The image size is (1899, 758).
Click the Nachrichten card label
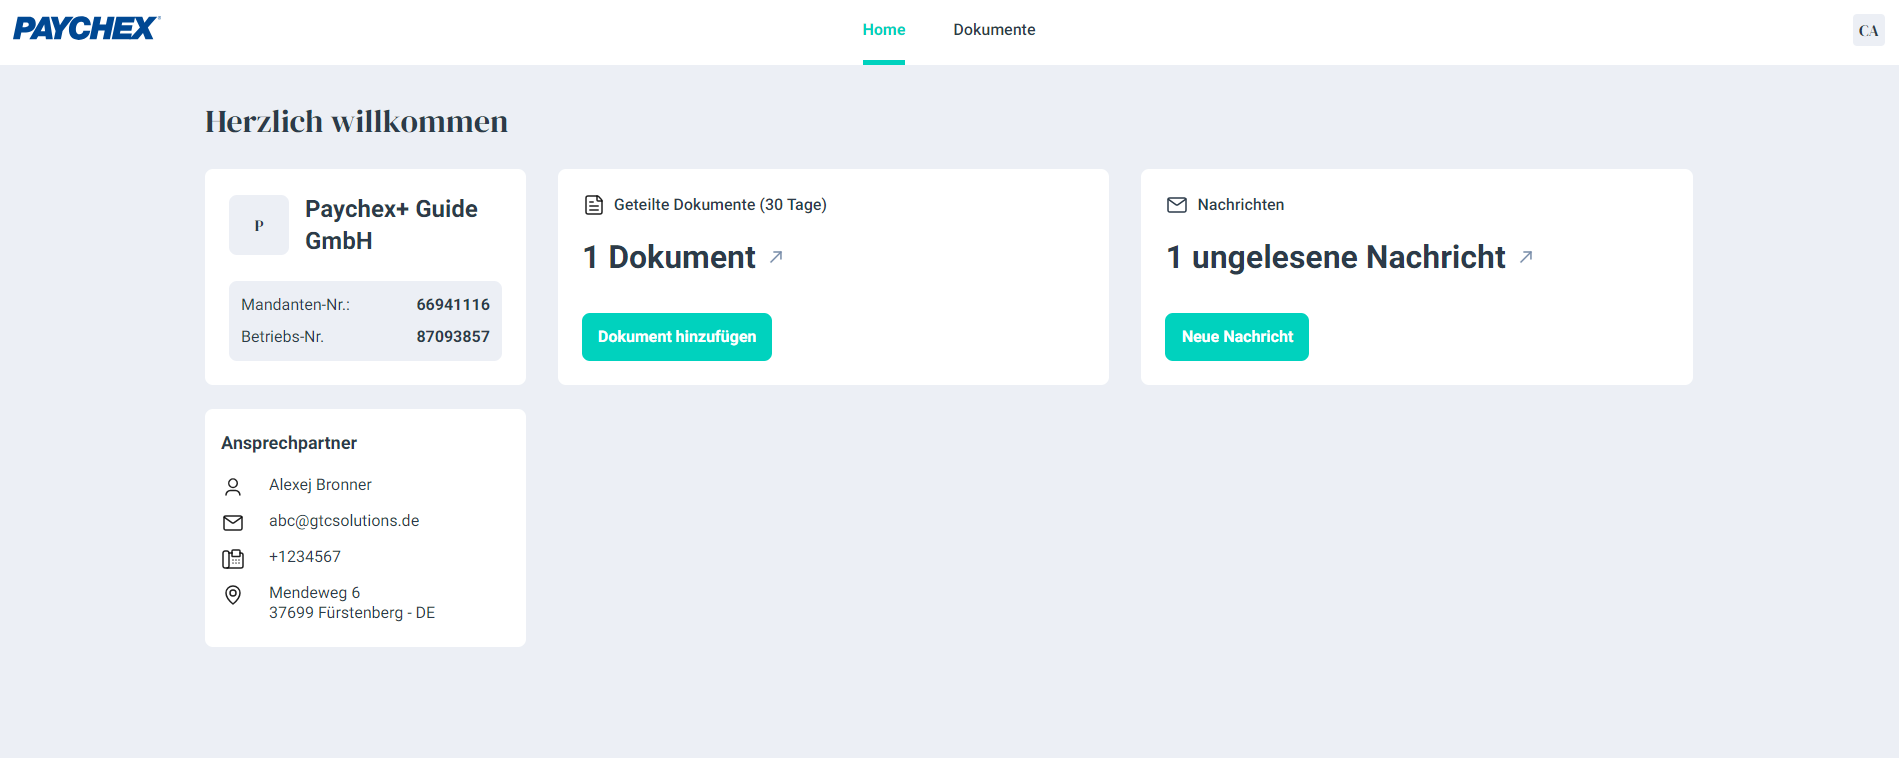coord(1241,205)
